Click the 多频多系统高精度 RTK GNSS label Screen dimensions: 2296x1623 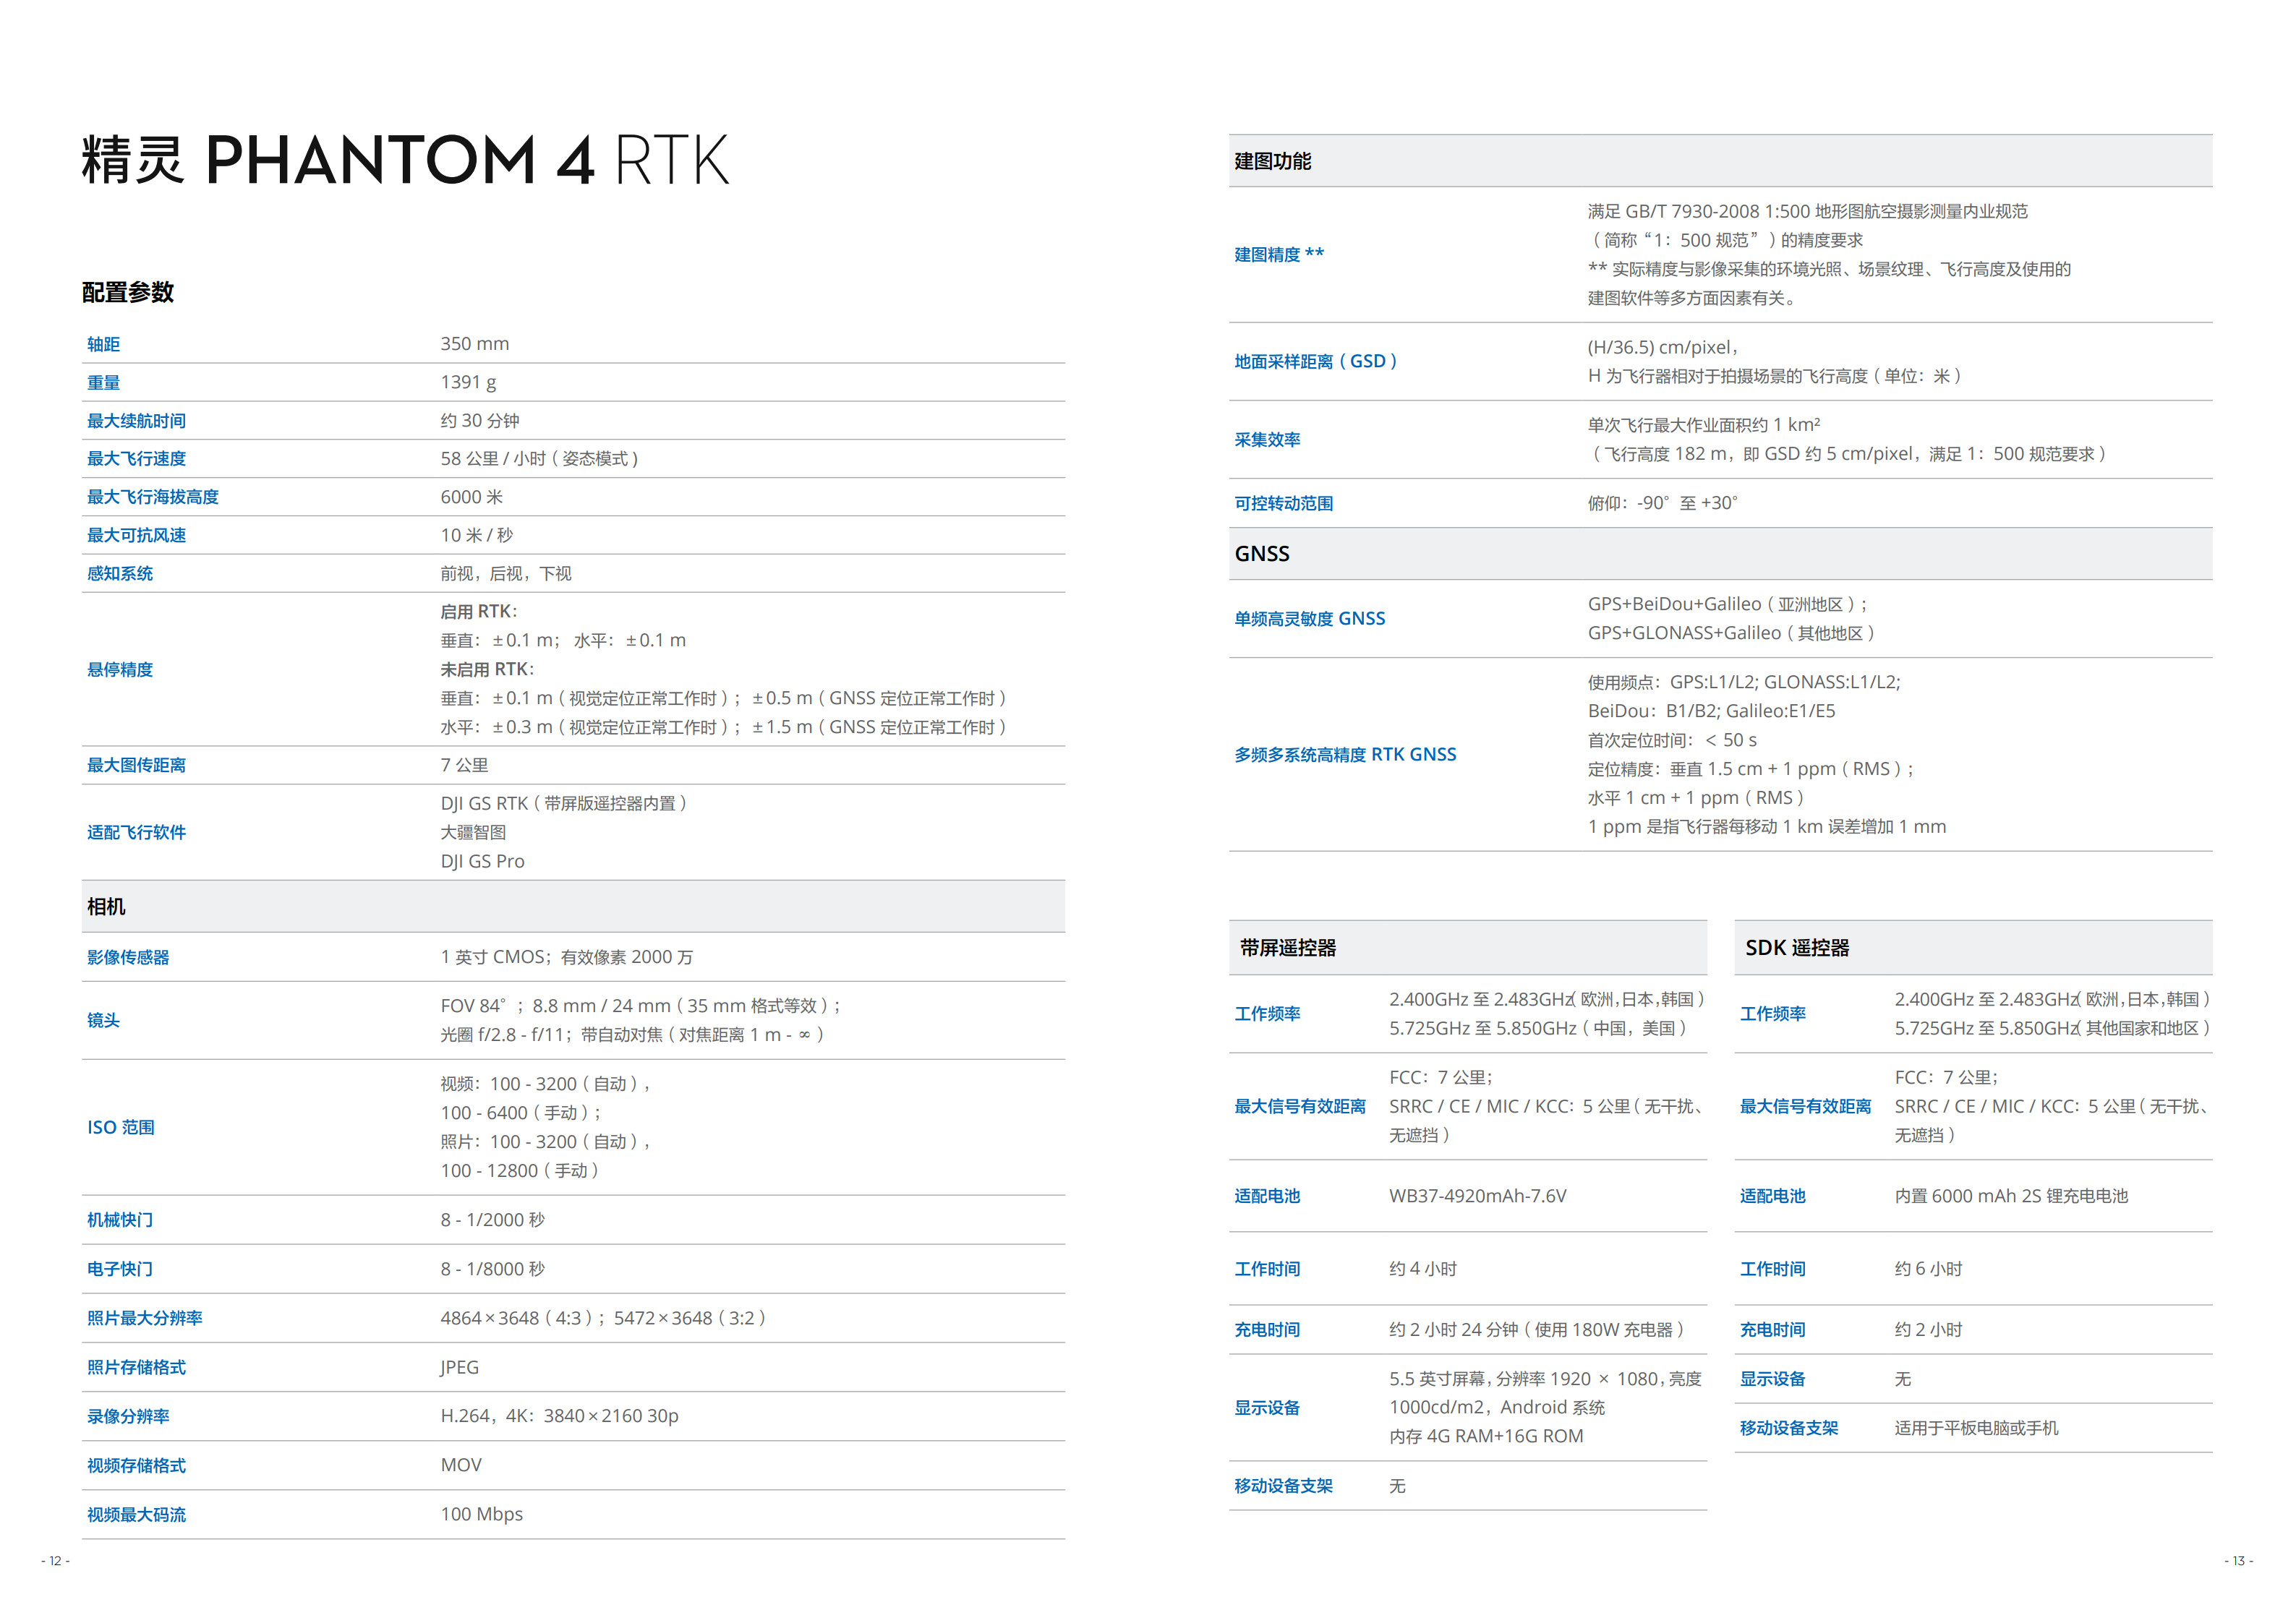[1345, 755]
